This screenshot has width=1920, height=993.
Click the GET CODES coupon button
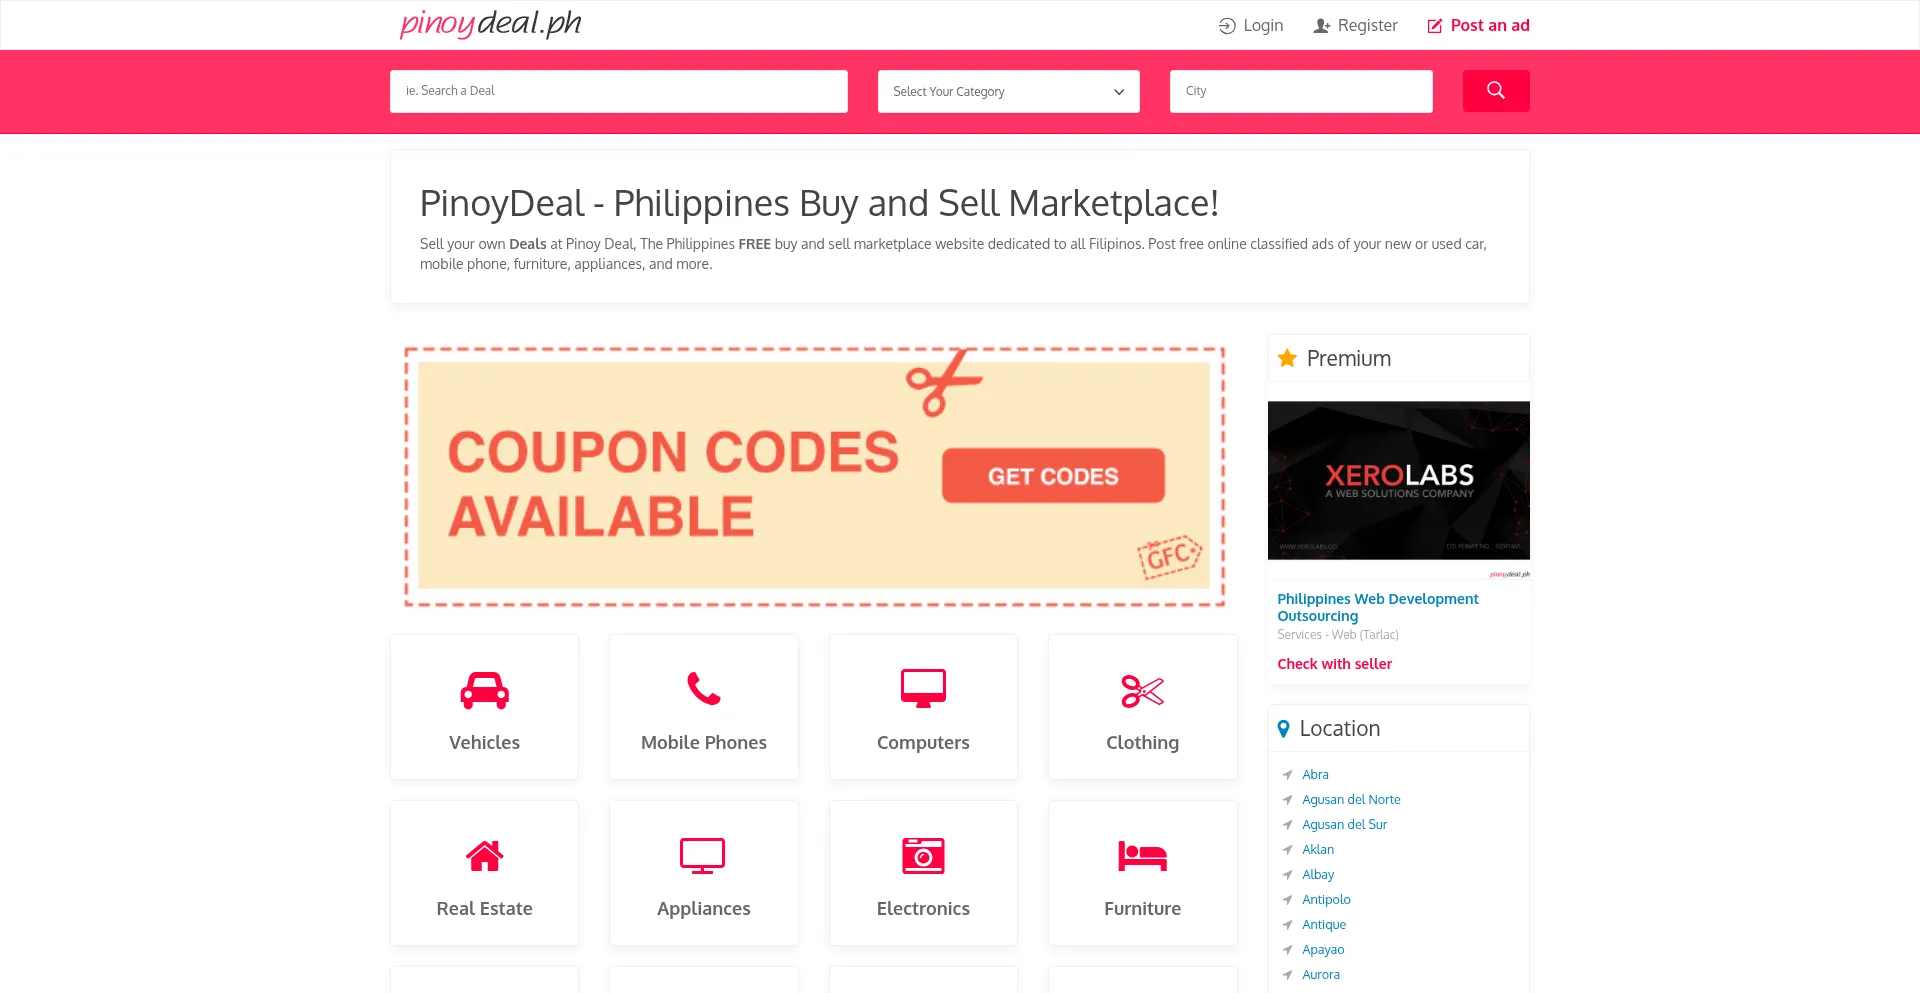[1053, 476]
